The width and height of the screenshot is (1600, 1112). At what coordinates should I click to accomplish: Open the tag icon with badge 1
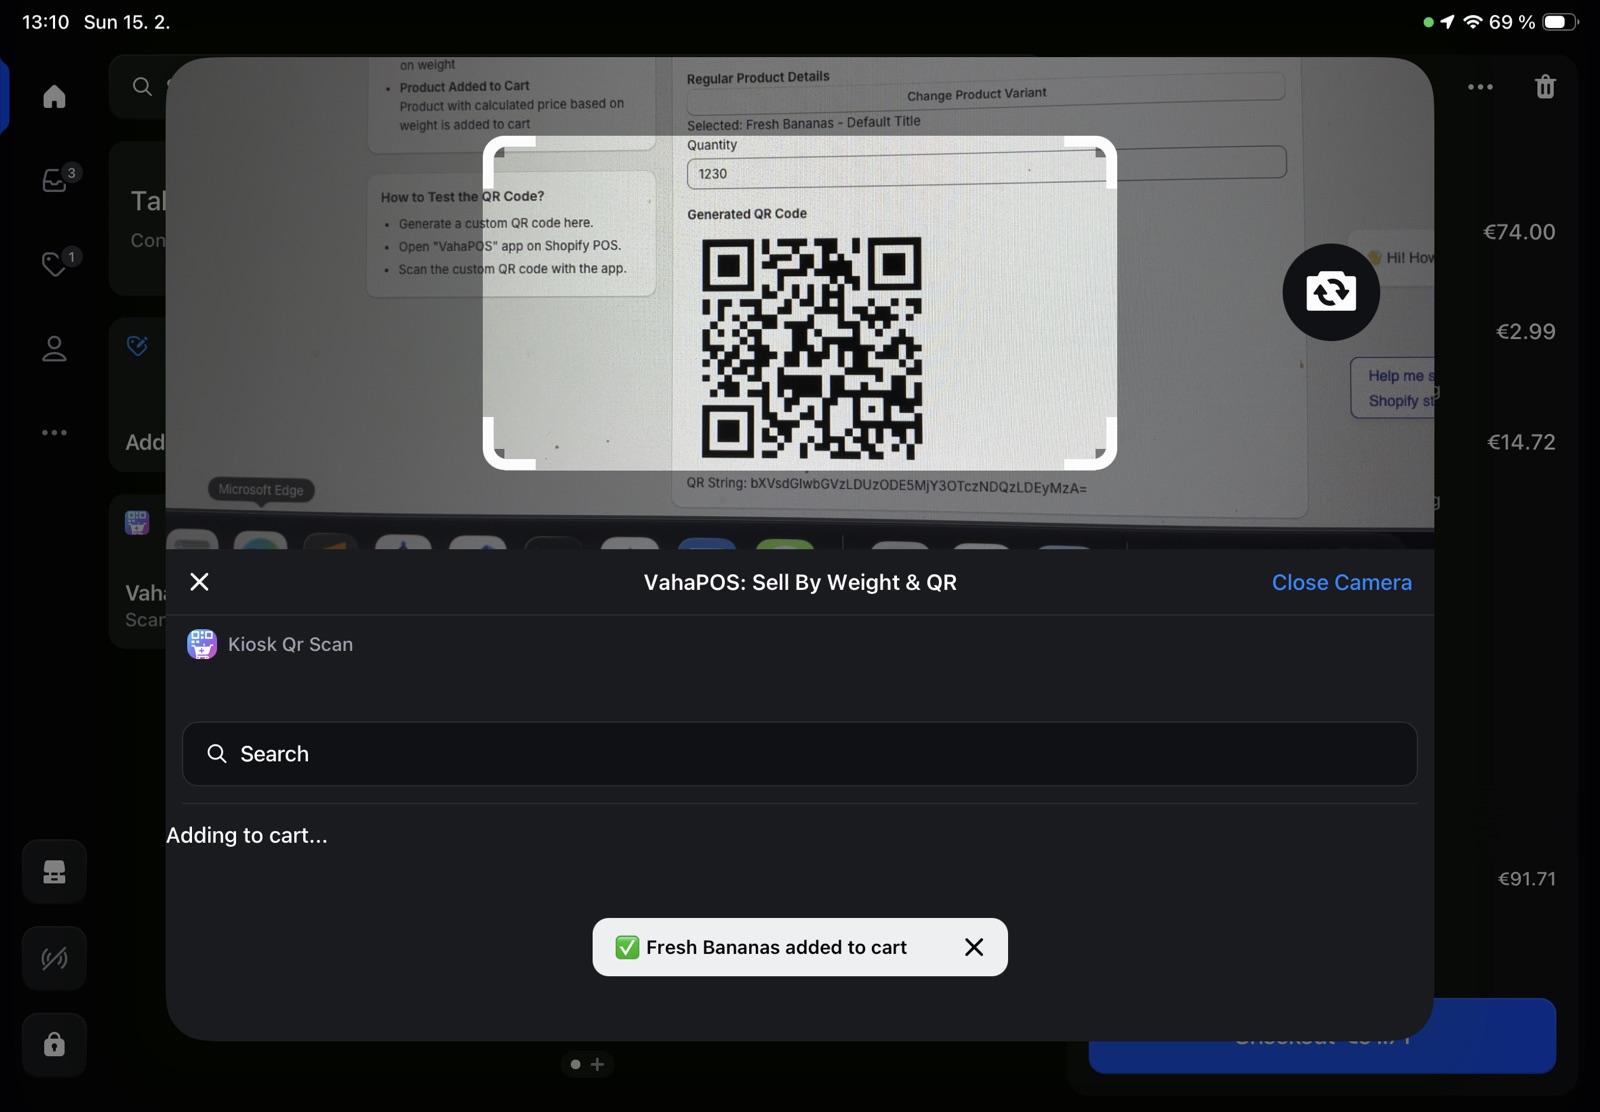pos(56,263)
